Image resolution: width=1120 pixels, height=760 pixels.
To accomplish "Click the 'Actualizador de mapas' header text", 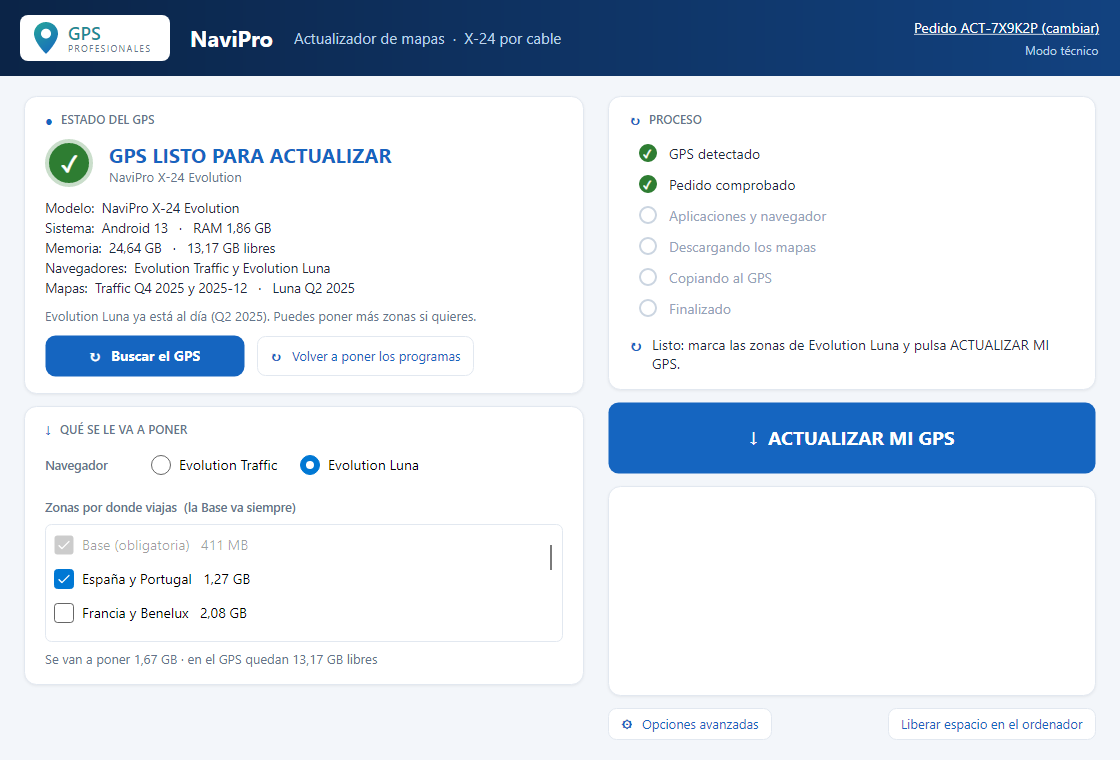I will pos(369,39).
